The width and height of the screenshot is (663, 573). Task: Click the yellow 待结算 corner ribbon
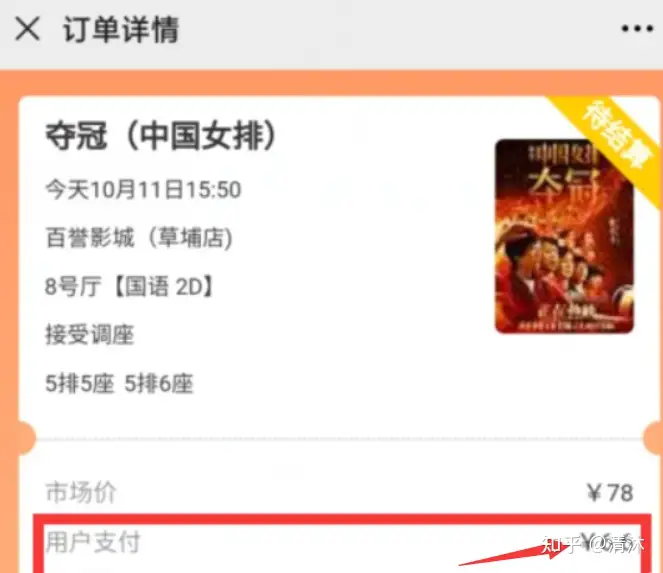[x=611, y=137]
